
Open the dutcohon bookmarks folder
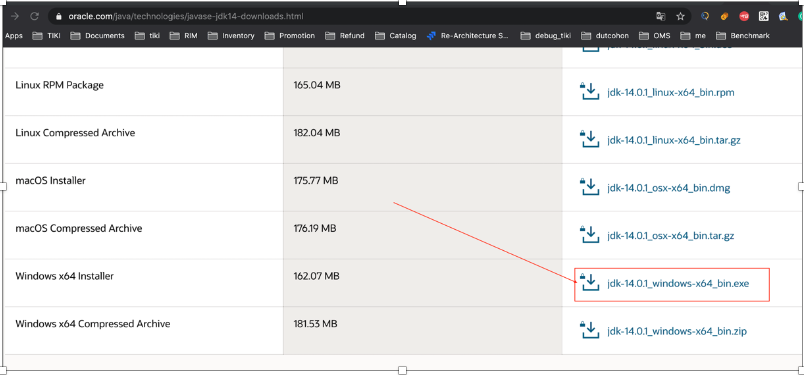(606, 36)
